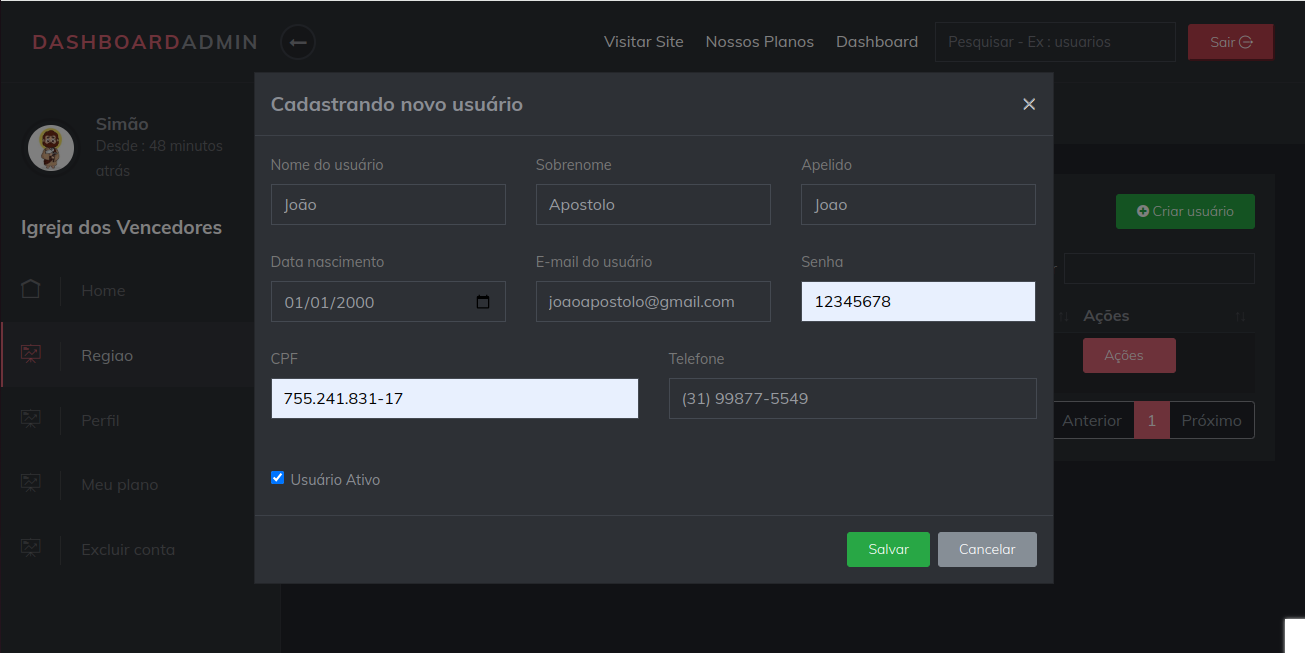This screenshot has width=1305, height=653.
Task: Click the Home icon in sidebar
Action: 31,290
